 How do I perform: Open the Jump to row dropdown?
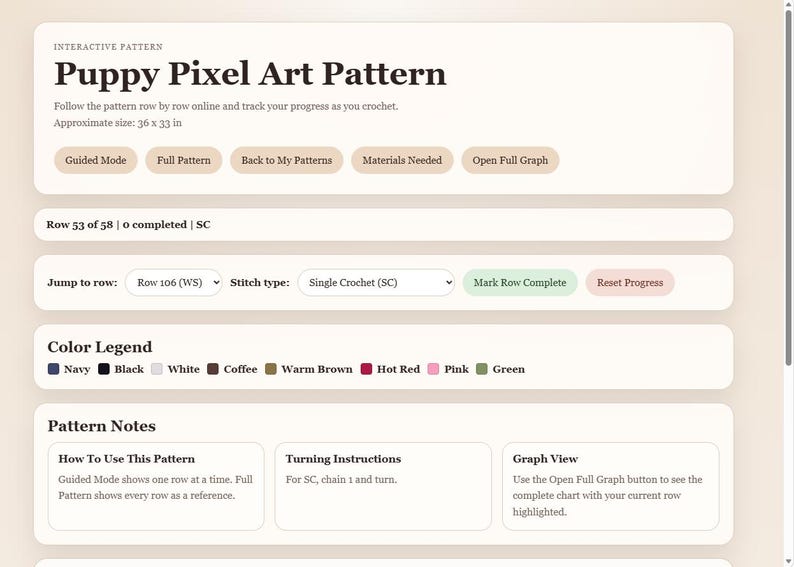click(174, 282)
